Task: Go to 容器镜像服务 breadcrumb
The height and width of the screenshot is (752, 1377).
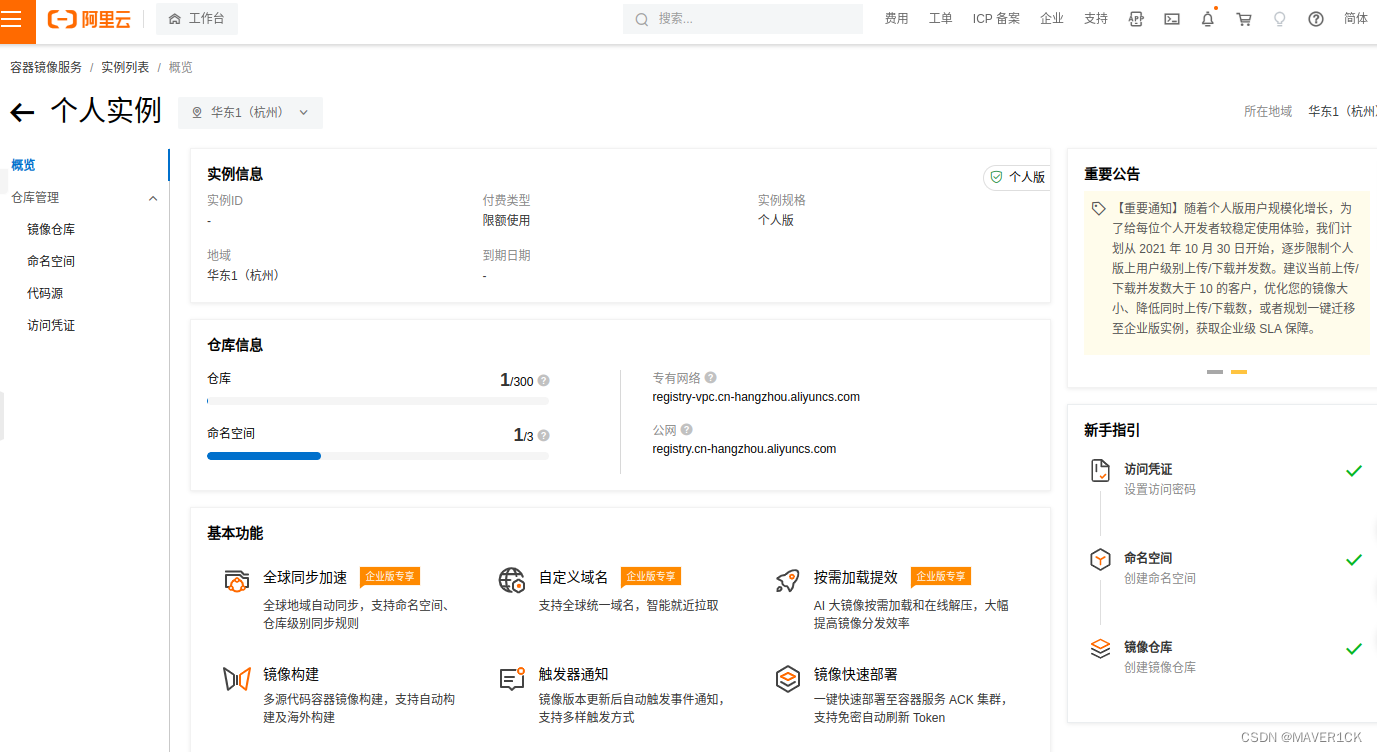Action: 46,67
